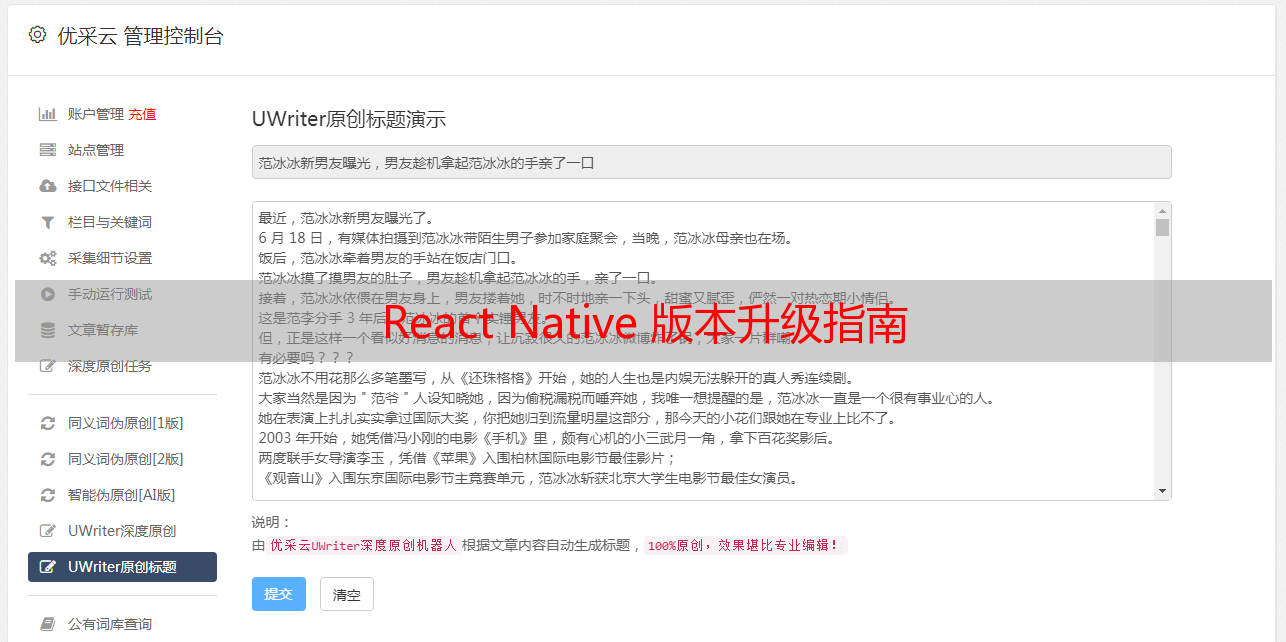Click the gear icon beside 优采云 管理控制台
Image resolution: width=1286 pixels, height=642 pixels.
[37, 35]
